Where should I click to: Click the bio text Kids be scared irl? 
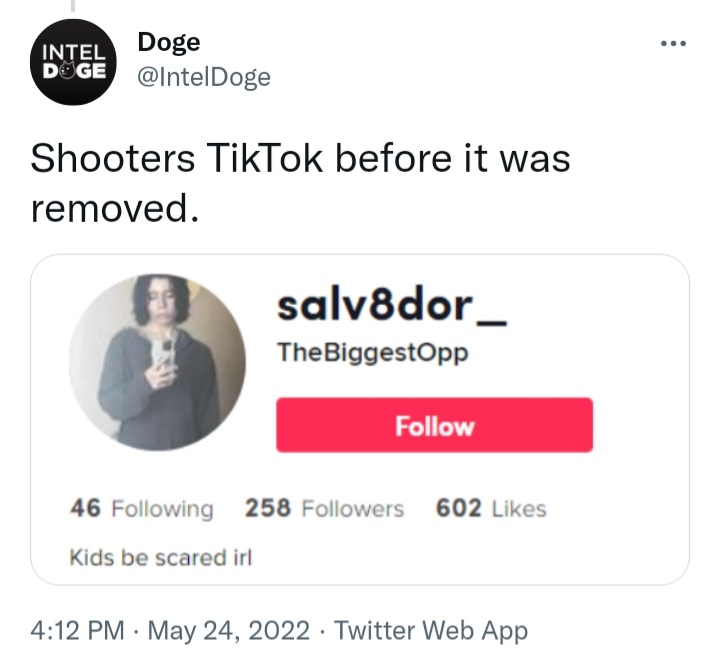(161, 558)
